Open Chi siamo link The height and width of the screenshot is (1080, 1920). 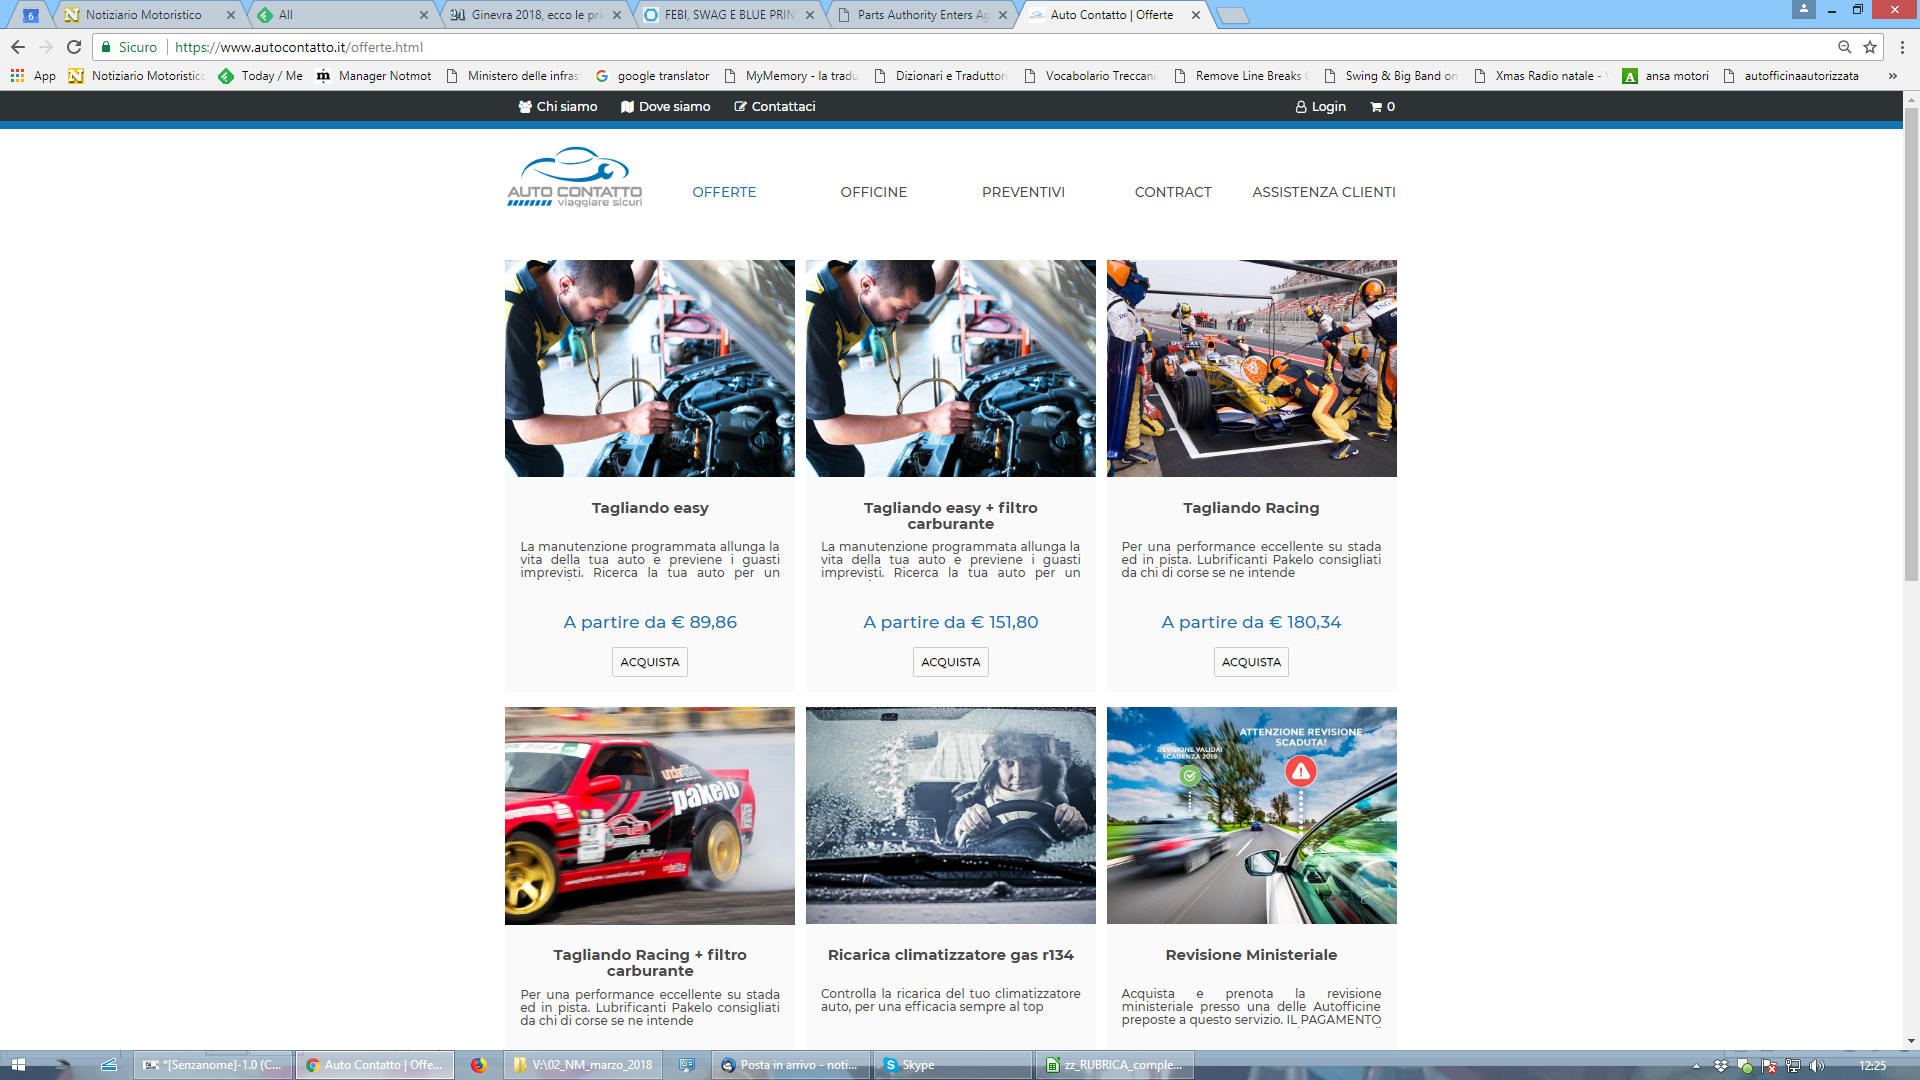pyautogui.click(x=558, y=107)
